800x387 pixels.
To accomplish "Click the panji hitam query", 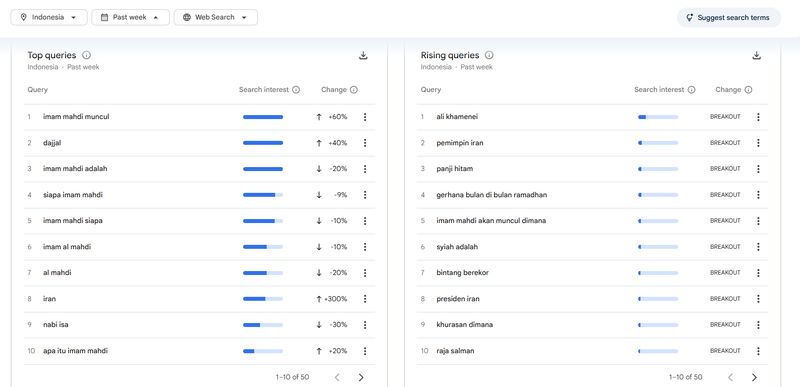I will tap(455, 169).
